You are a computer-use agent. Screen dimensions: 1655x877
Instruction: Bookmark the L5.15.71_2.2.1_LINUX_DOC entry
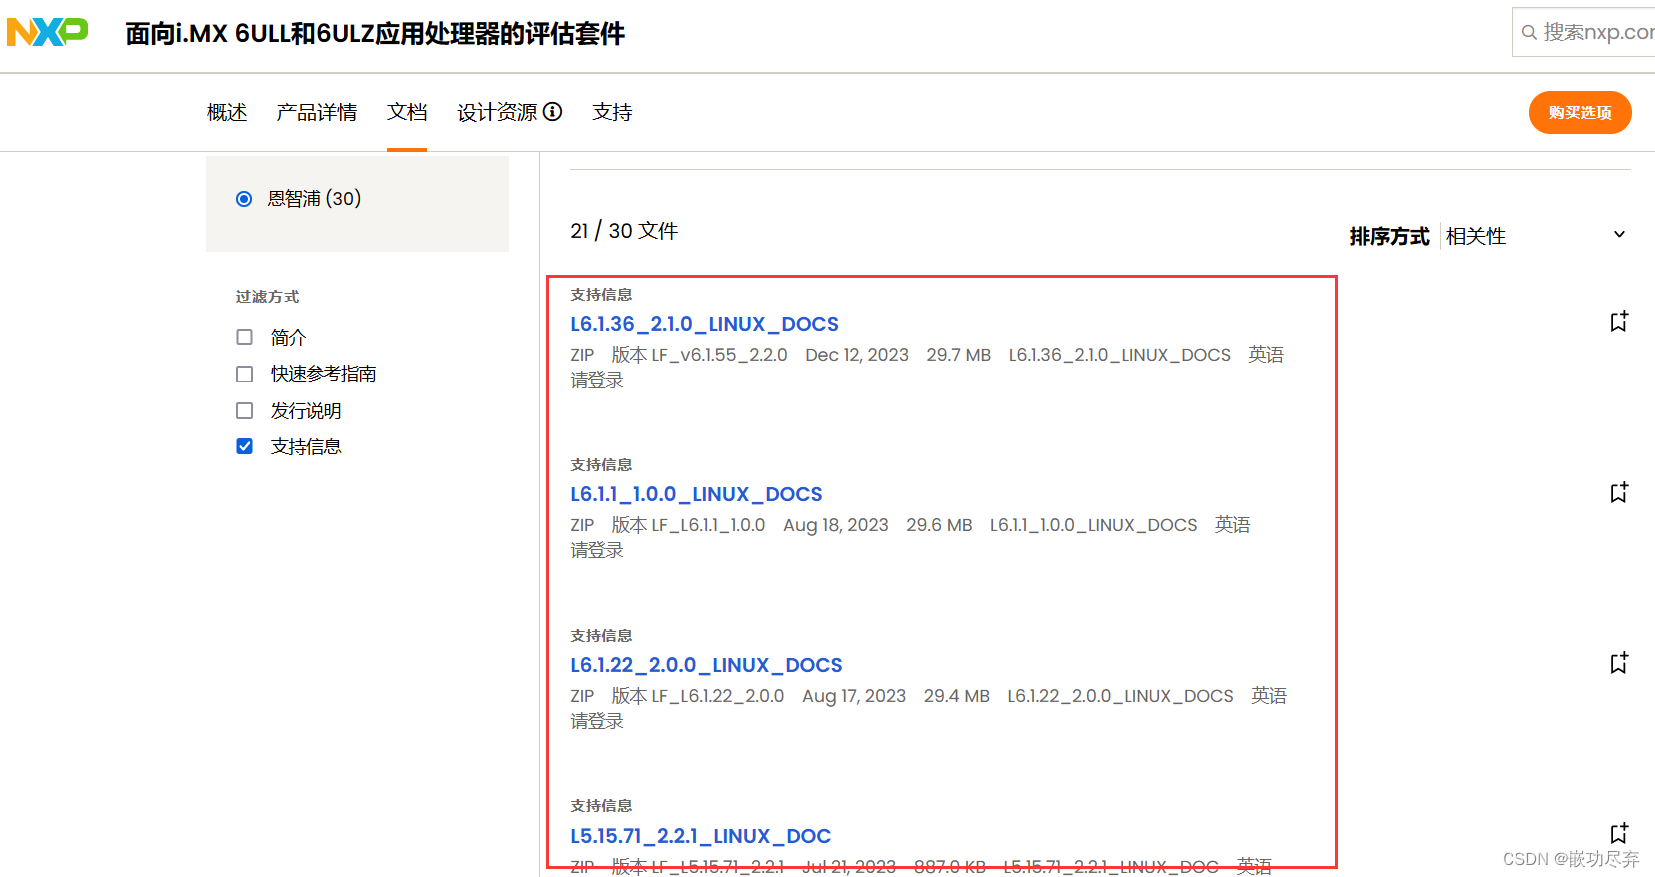point(1619,833)
